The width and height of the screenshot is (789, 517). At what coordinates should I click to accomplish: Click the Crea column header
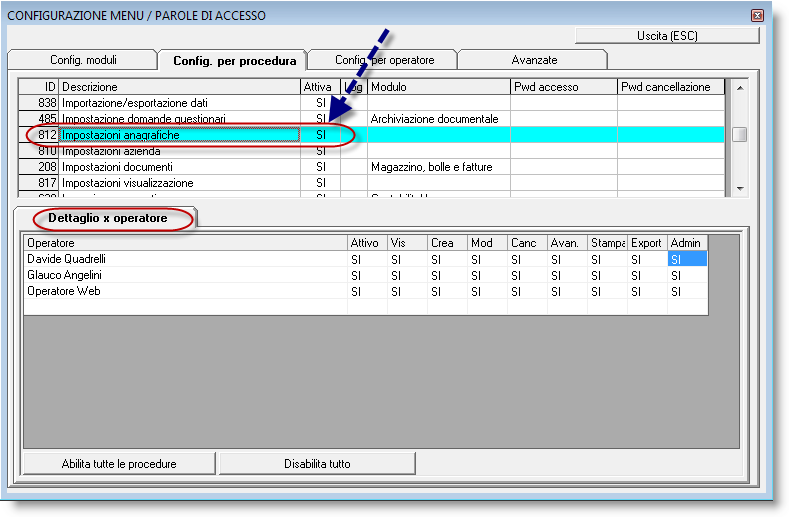tap(447, 243)
